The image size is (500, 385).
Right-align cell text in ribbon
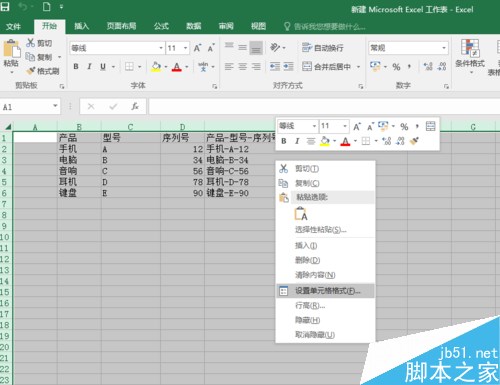[256, 67]
